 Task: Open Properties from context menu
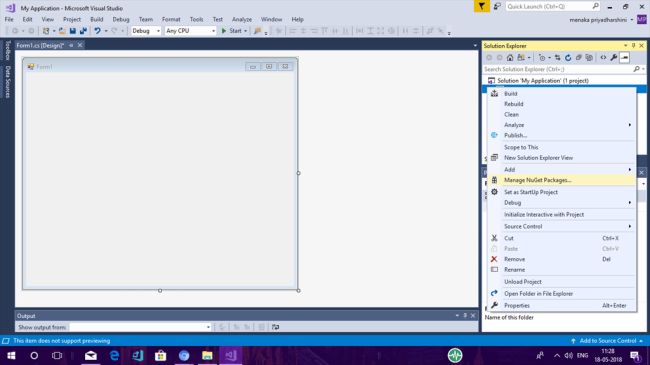[x=562, y=306]
